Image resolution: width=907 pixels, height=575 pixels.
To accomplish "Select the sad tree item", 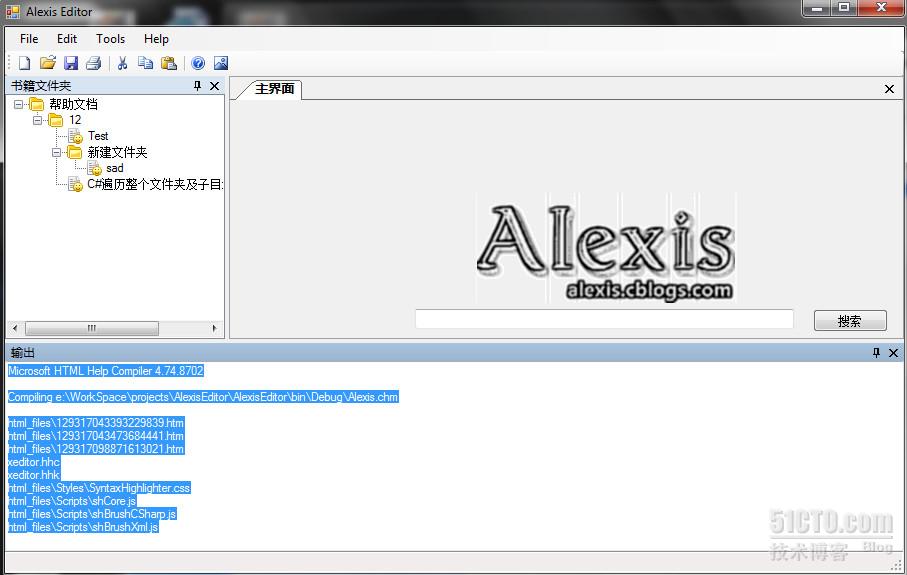I will [115, 168].
